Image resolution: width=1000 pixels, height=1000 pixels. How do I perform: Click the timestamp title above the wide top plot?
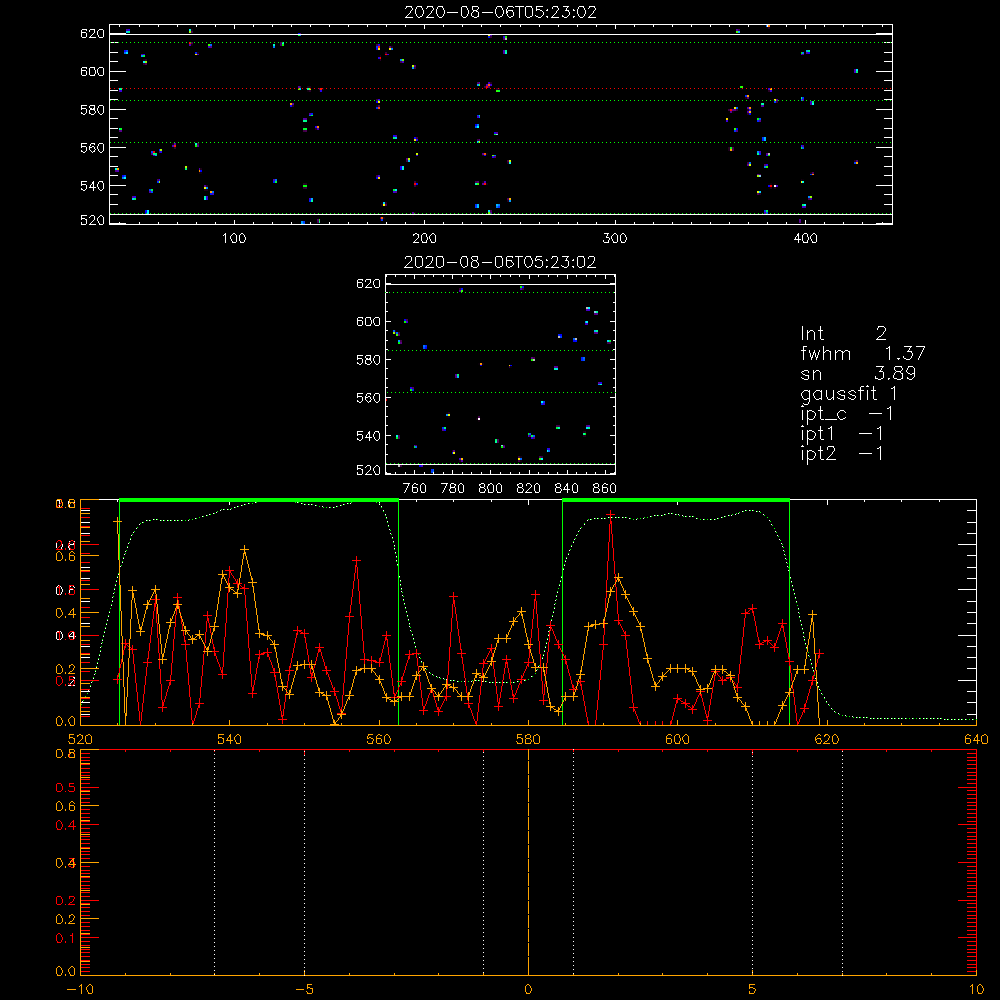point(501,12)
